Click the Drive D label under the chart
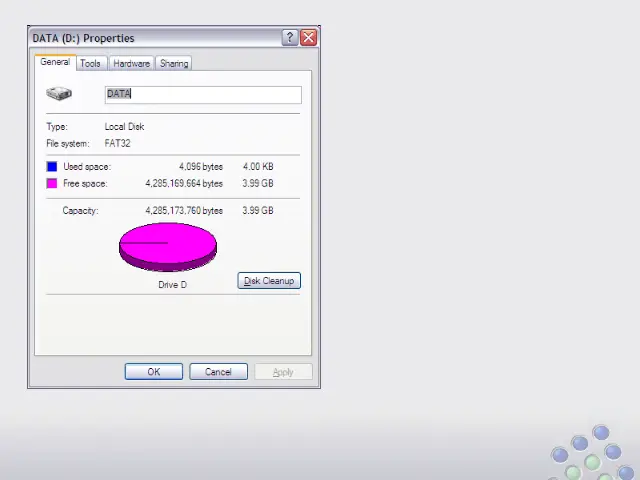Image resolution: width=640 pixels, height=480 pixels. [x=172, y=285]
